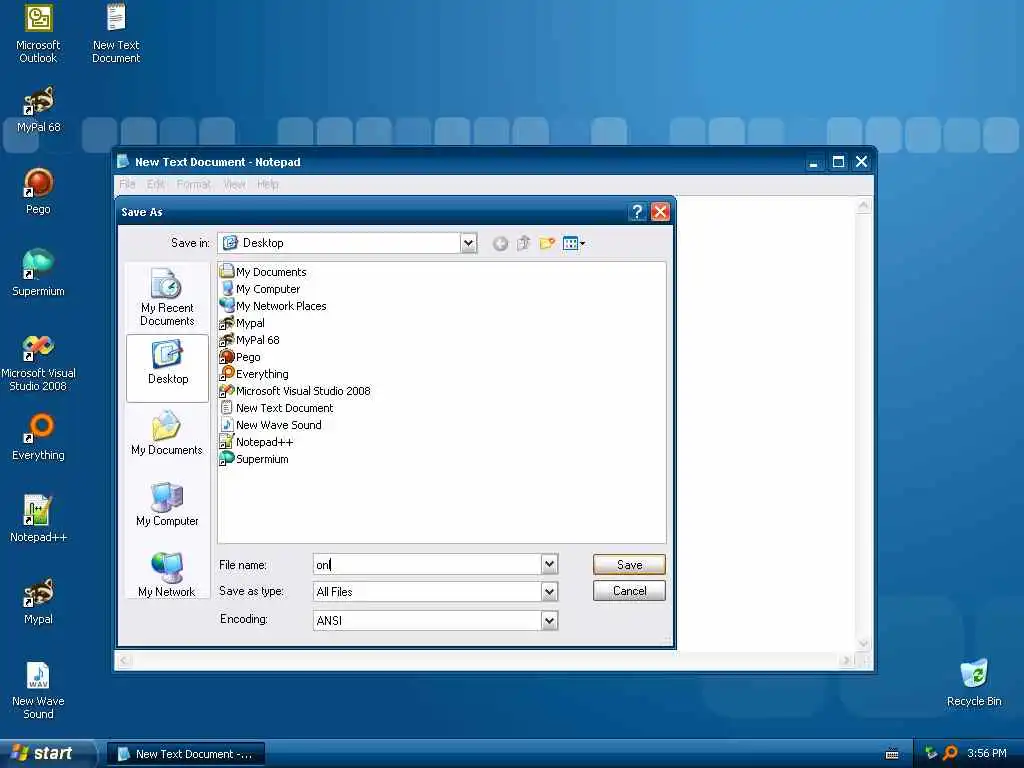Click the on-screen keyboard tray icon
1024x768 pixels.
click(892, 754)
